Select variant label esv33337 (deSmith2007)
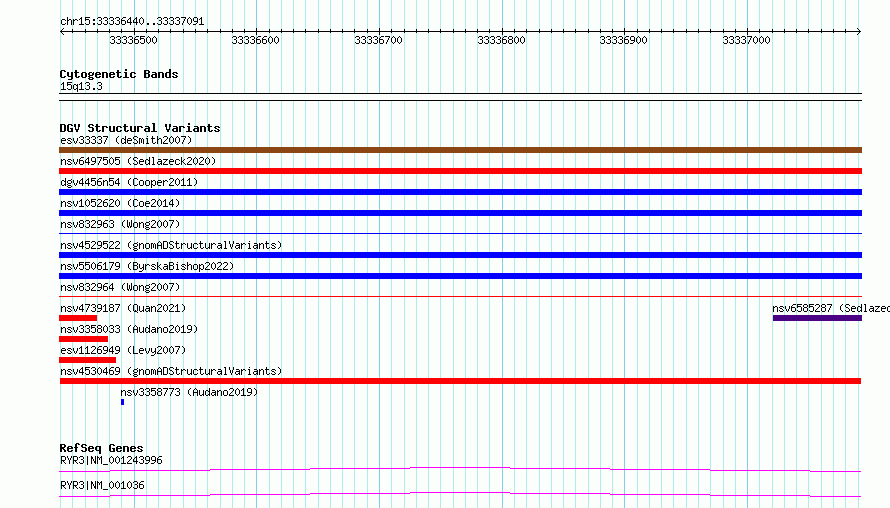Image resolution: width=890 pixels, height=508 pixels. pyautogui.click(x=126, y=140)
